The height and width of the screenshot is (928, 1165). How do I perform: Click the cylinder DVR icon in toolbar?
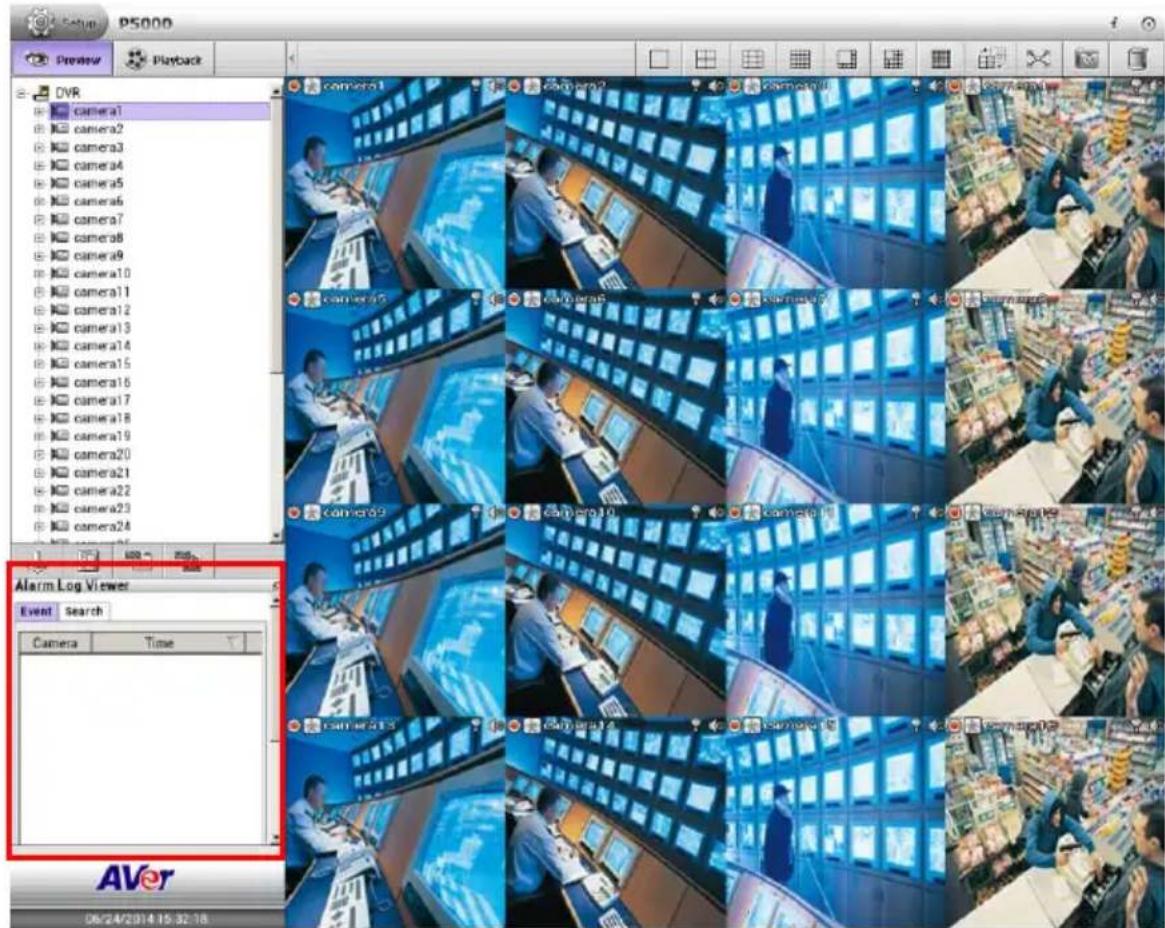tap(1138, 59)
